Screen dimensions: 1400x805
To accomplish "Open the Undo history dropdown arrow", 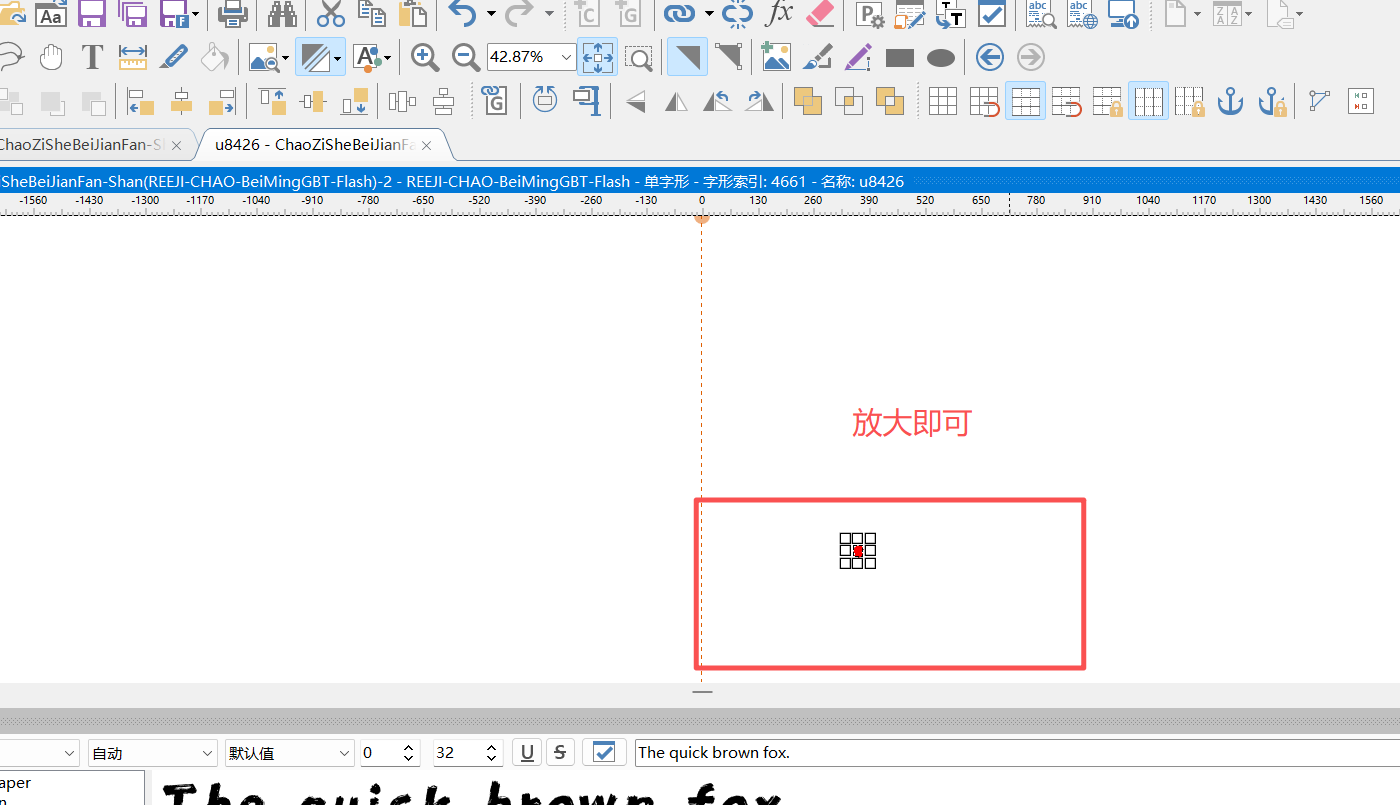I will (x=491, y=14).
